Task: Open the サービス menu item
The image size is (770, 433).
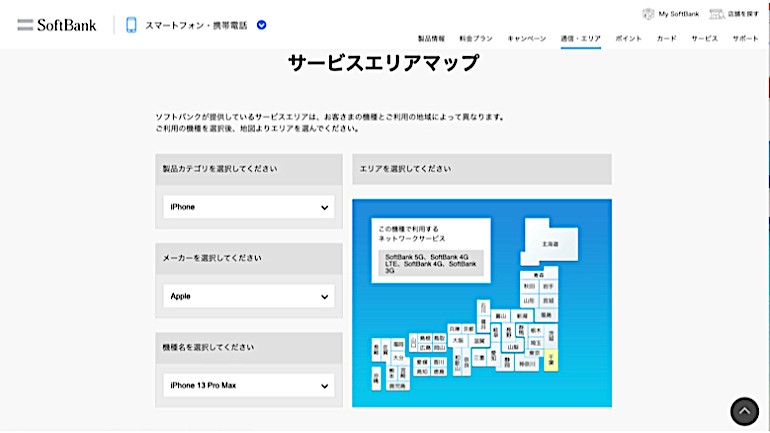Action: click(704, 38)
